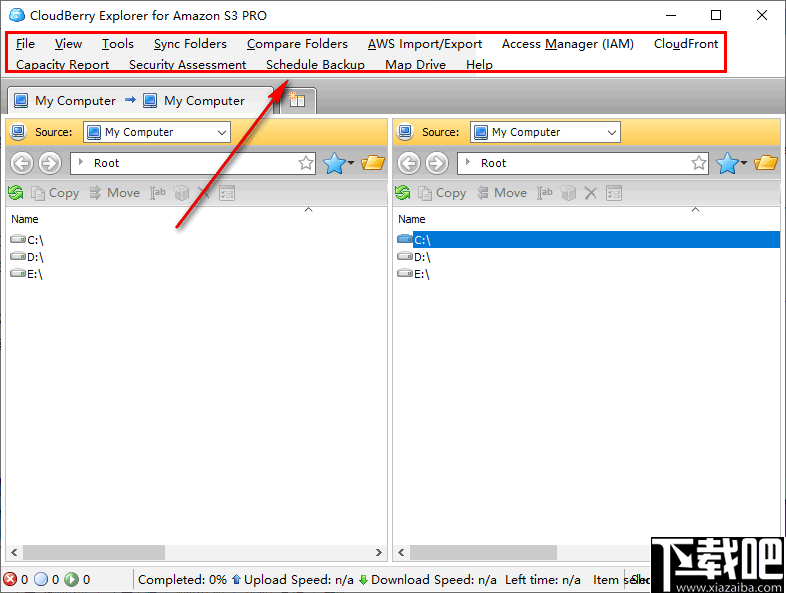
Task: Go forward in the left pane
Action: (x=50, y=163)
